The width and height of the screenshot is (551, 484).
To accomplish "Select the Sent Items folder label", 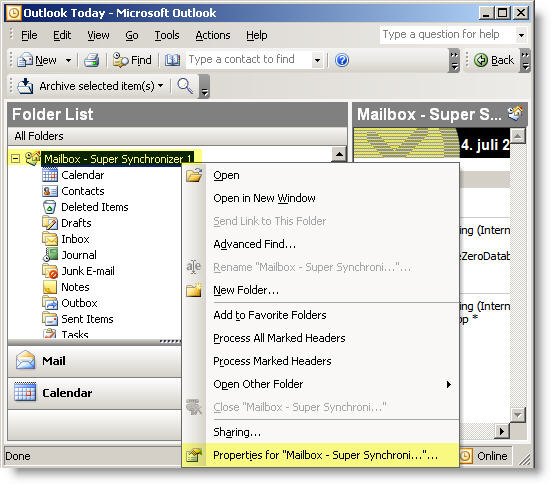I will click(x=87, y=319).
